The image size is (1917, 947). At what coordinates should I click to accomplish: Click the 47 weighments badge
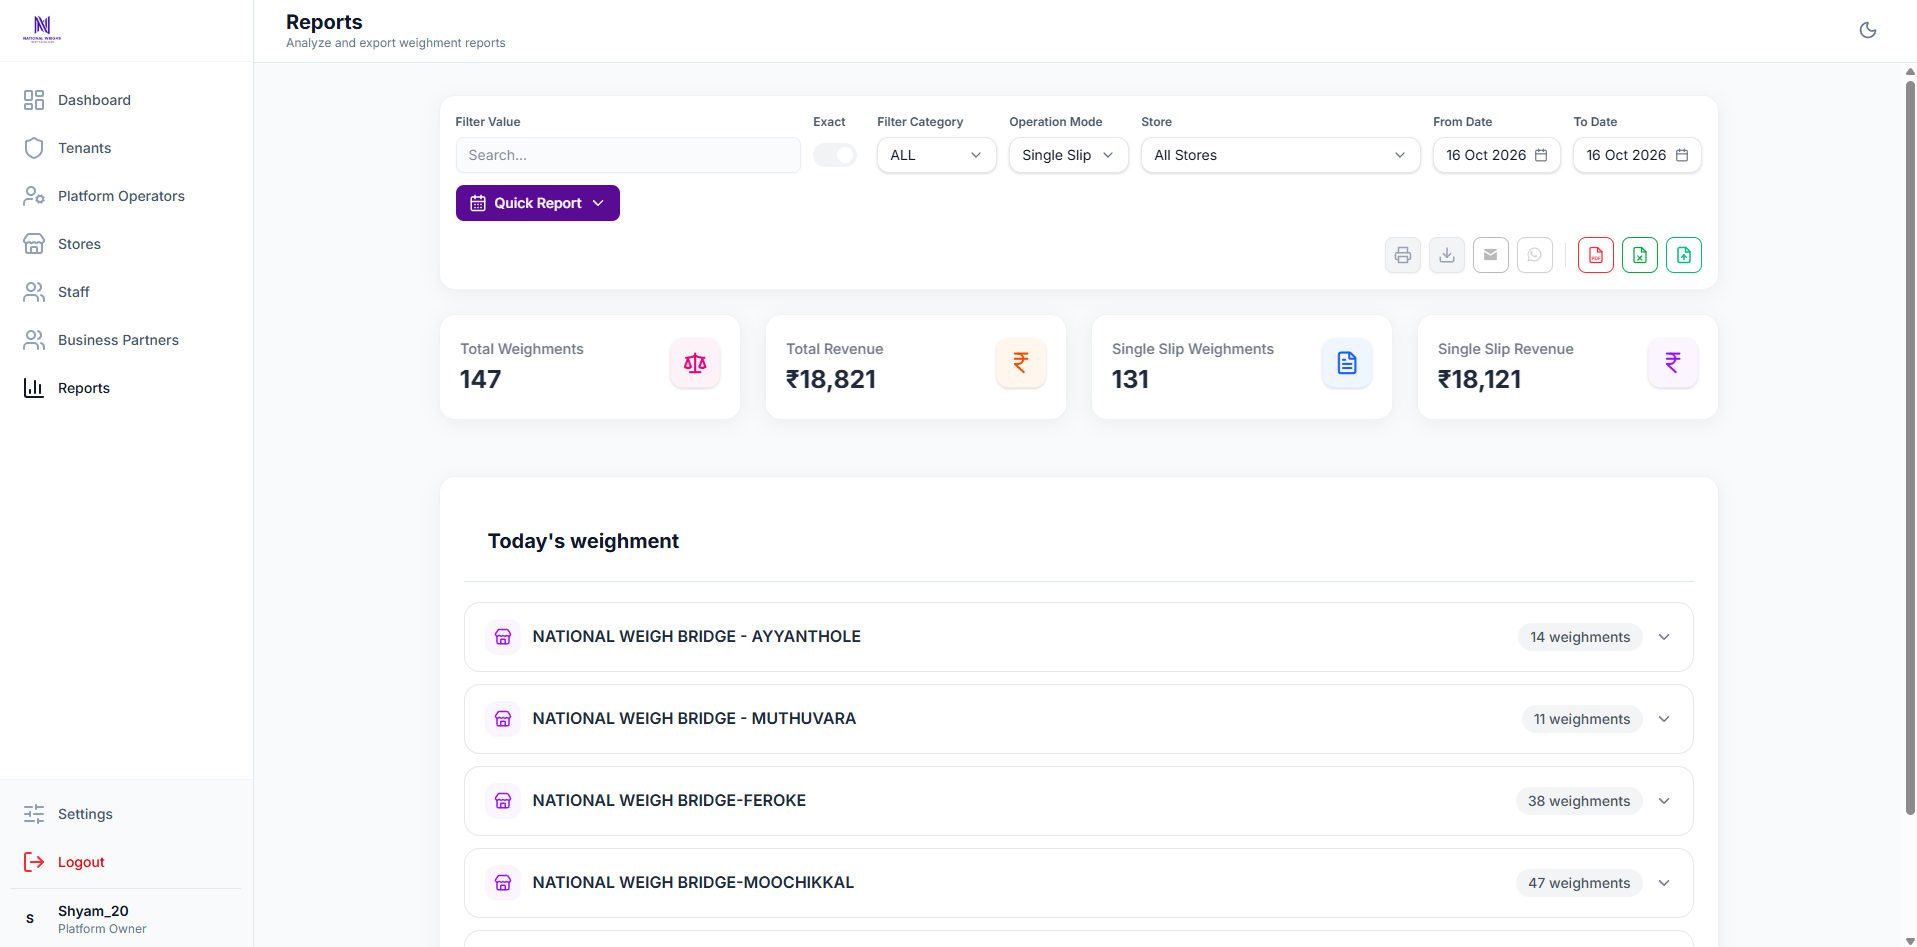[1579, 883]
